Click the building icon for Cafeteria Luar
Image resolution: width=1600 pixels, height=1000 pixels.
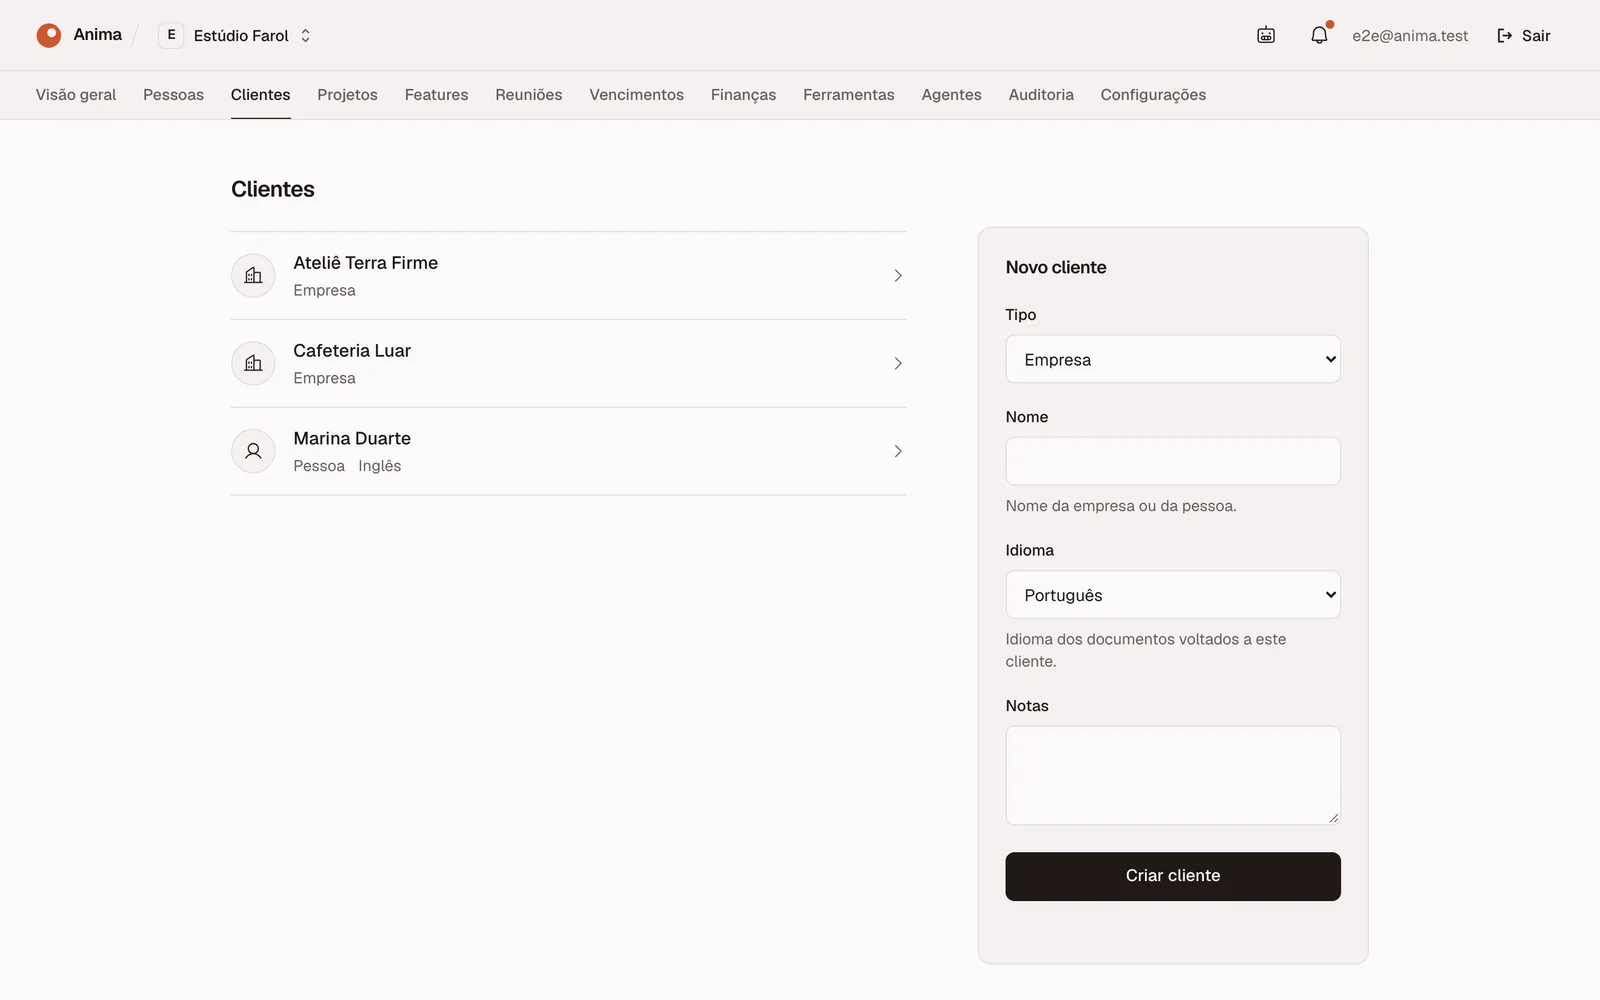[x=253, y=363]
